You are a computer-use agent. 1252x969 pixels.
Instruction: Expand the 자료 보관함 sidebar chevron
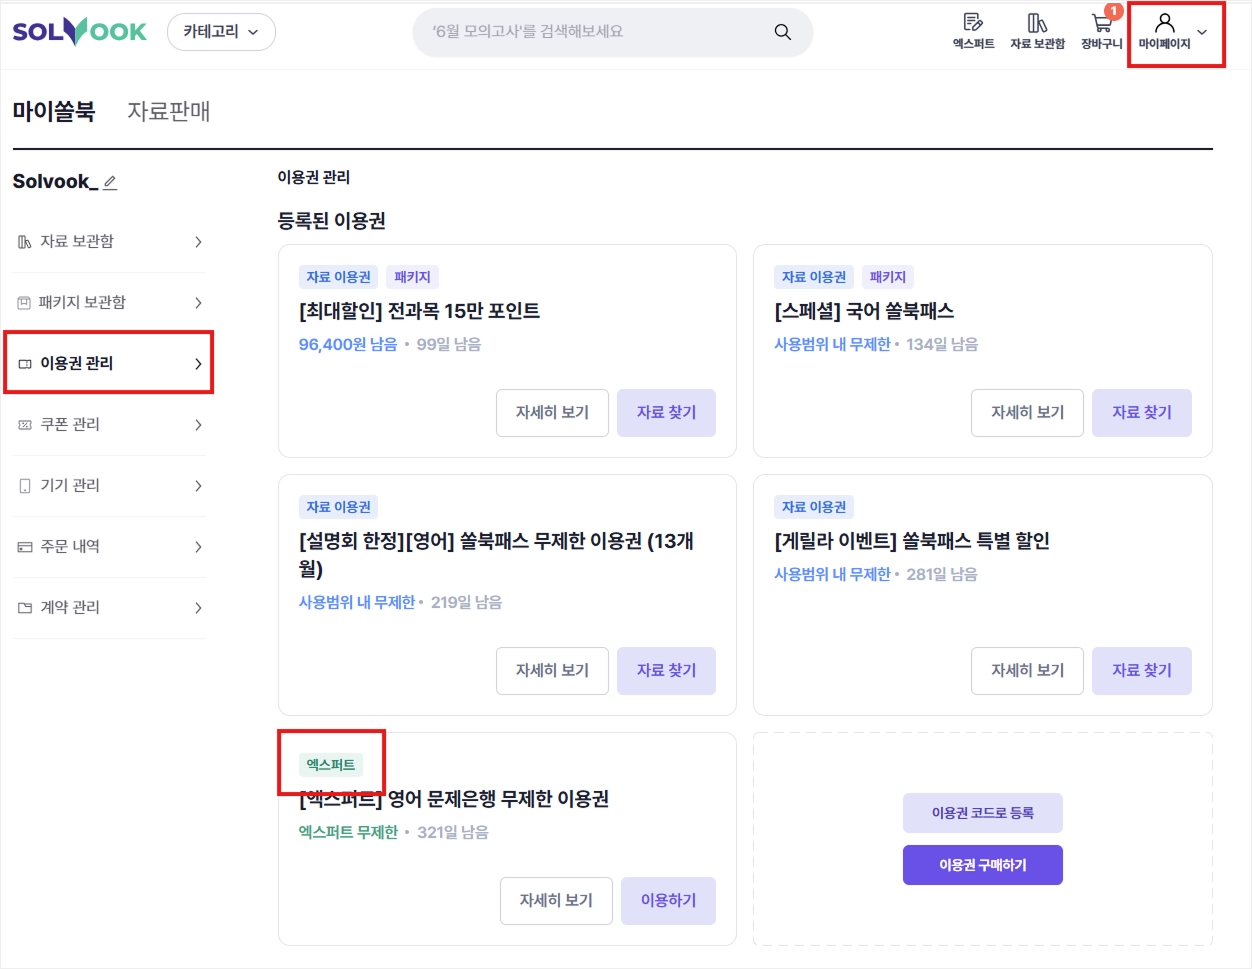click(198, 242)
